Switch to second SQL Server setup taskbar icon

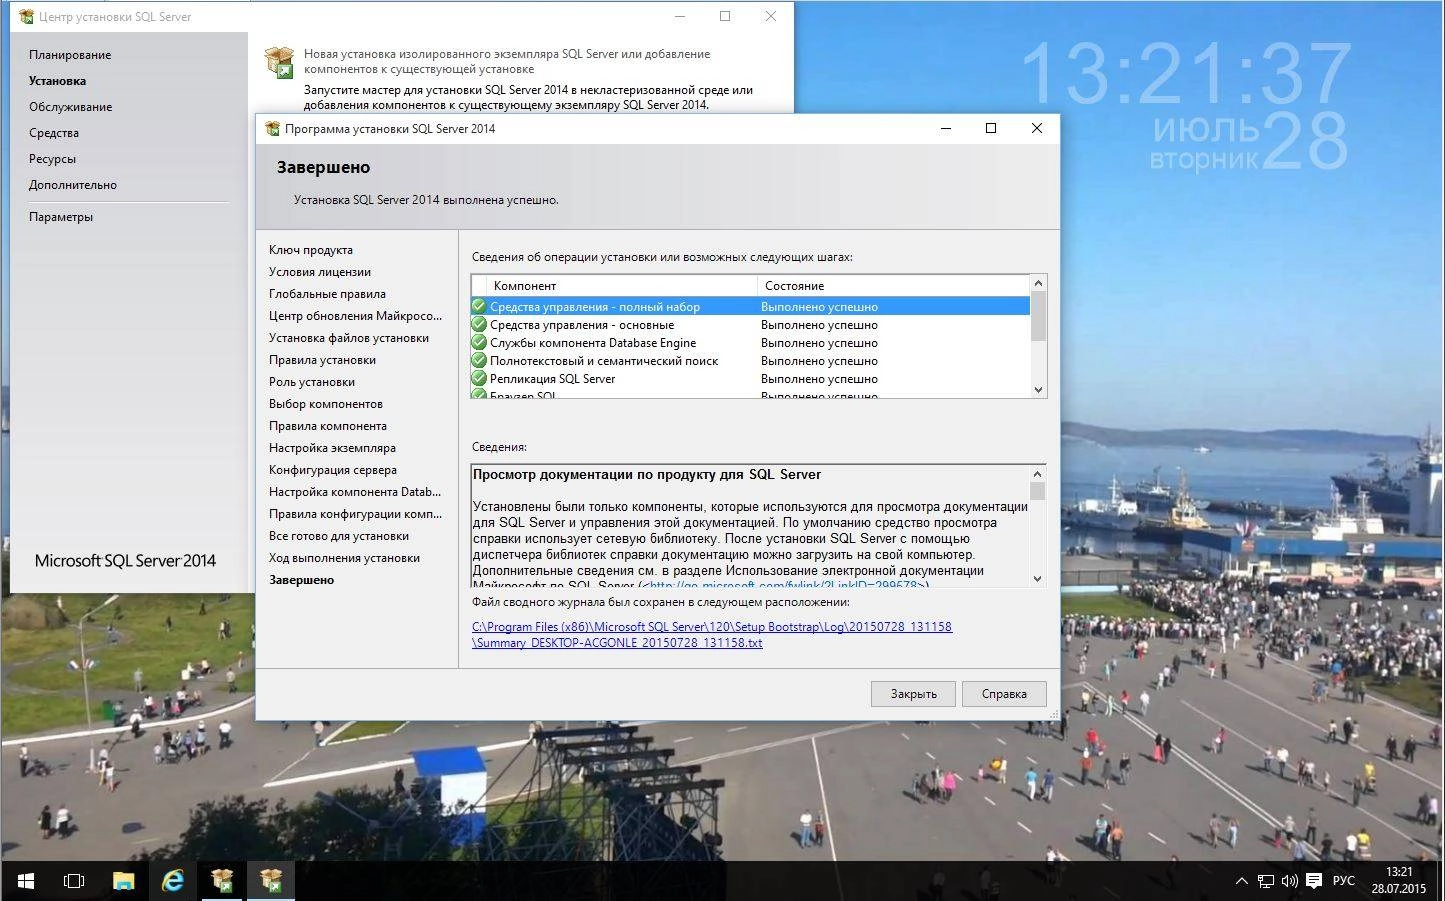pyautogui.click(x=271, y=881)
